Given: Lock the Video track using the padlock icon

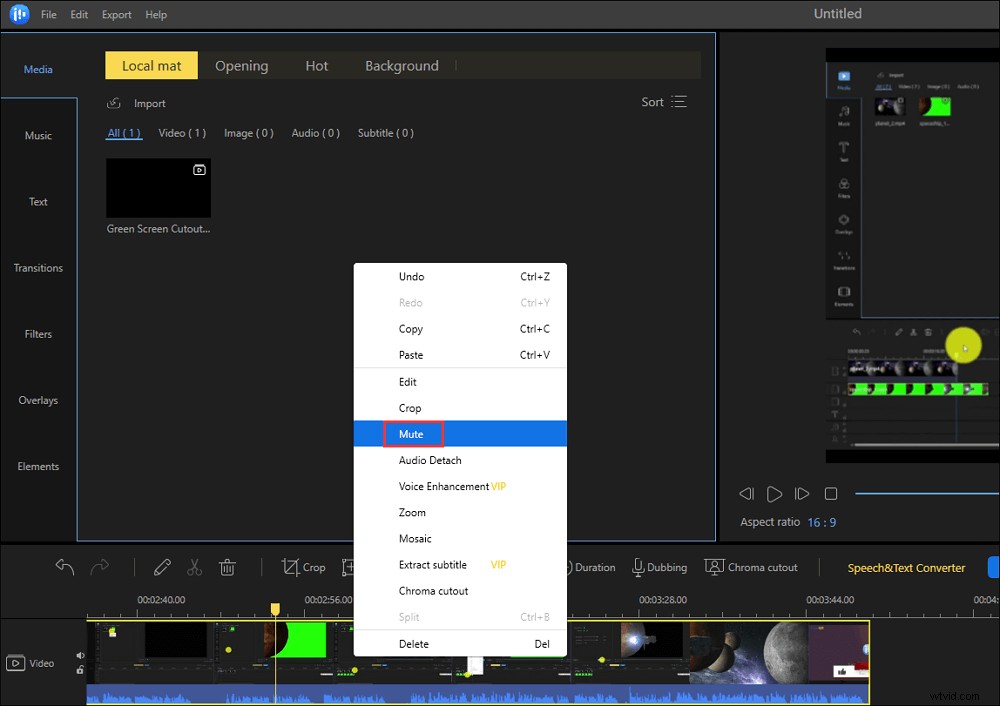Looking at the screenshot, I should coord(80,670).
